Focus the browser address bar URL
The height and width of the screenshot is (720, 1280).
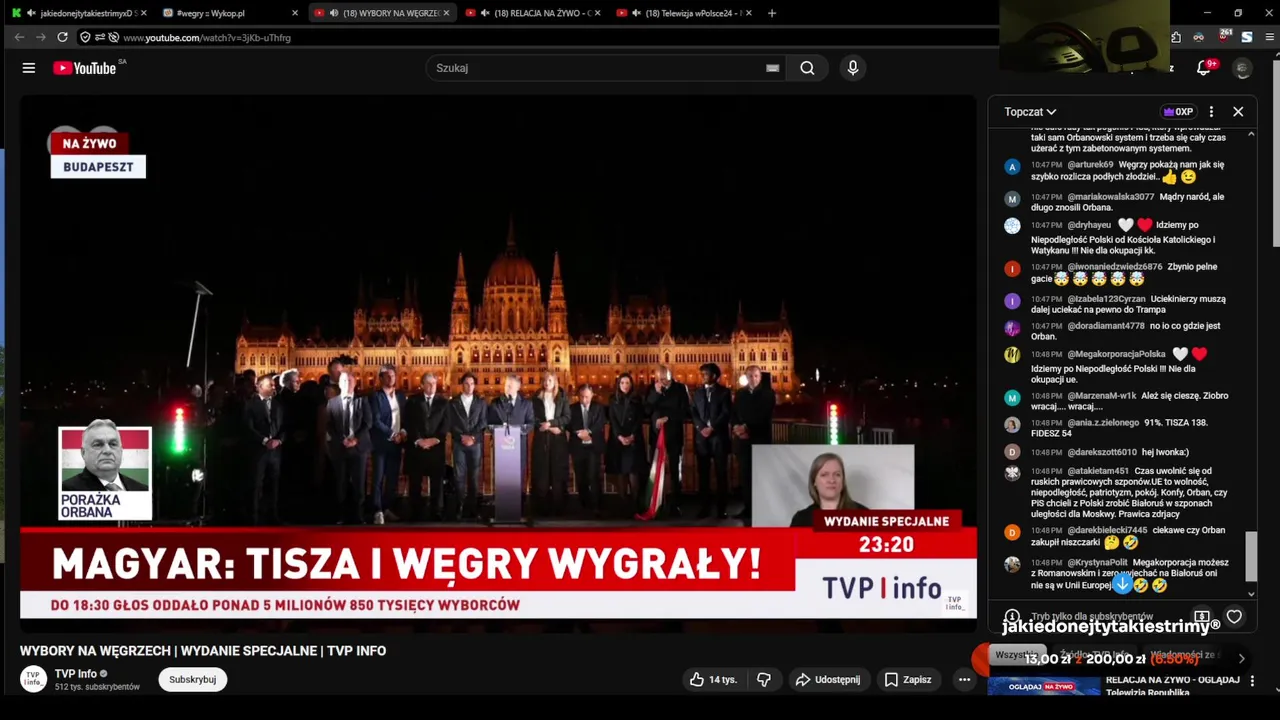click(x=207, y=38)
